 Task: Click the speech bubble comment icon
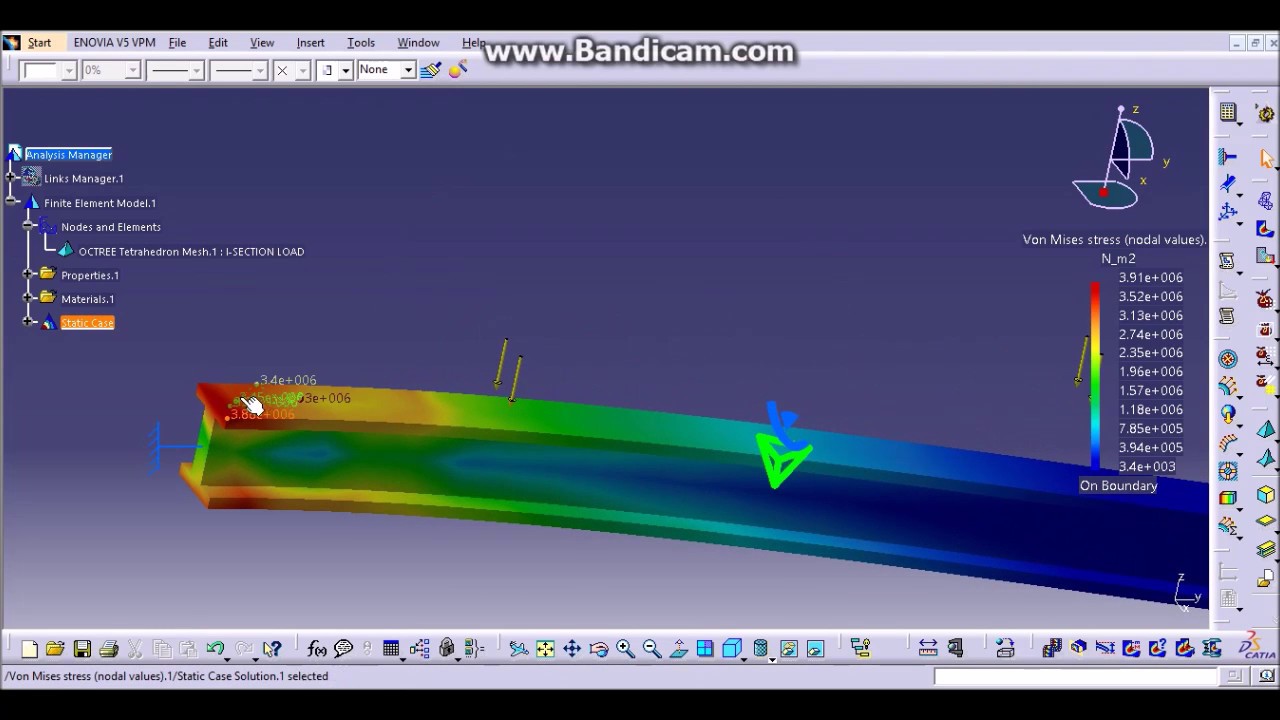click(x=344, y=649)
